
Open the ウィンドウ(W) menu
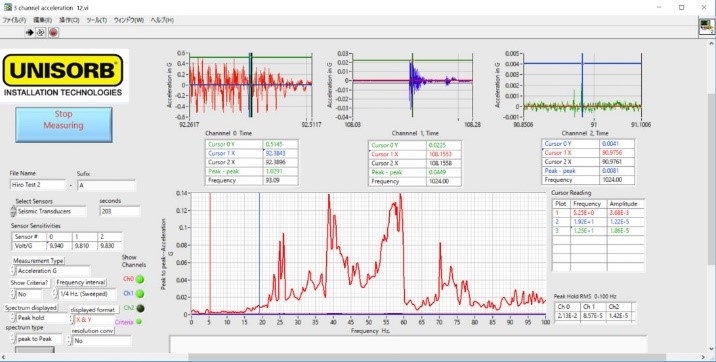128,20
